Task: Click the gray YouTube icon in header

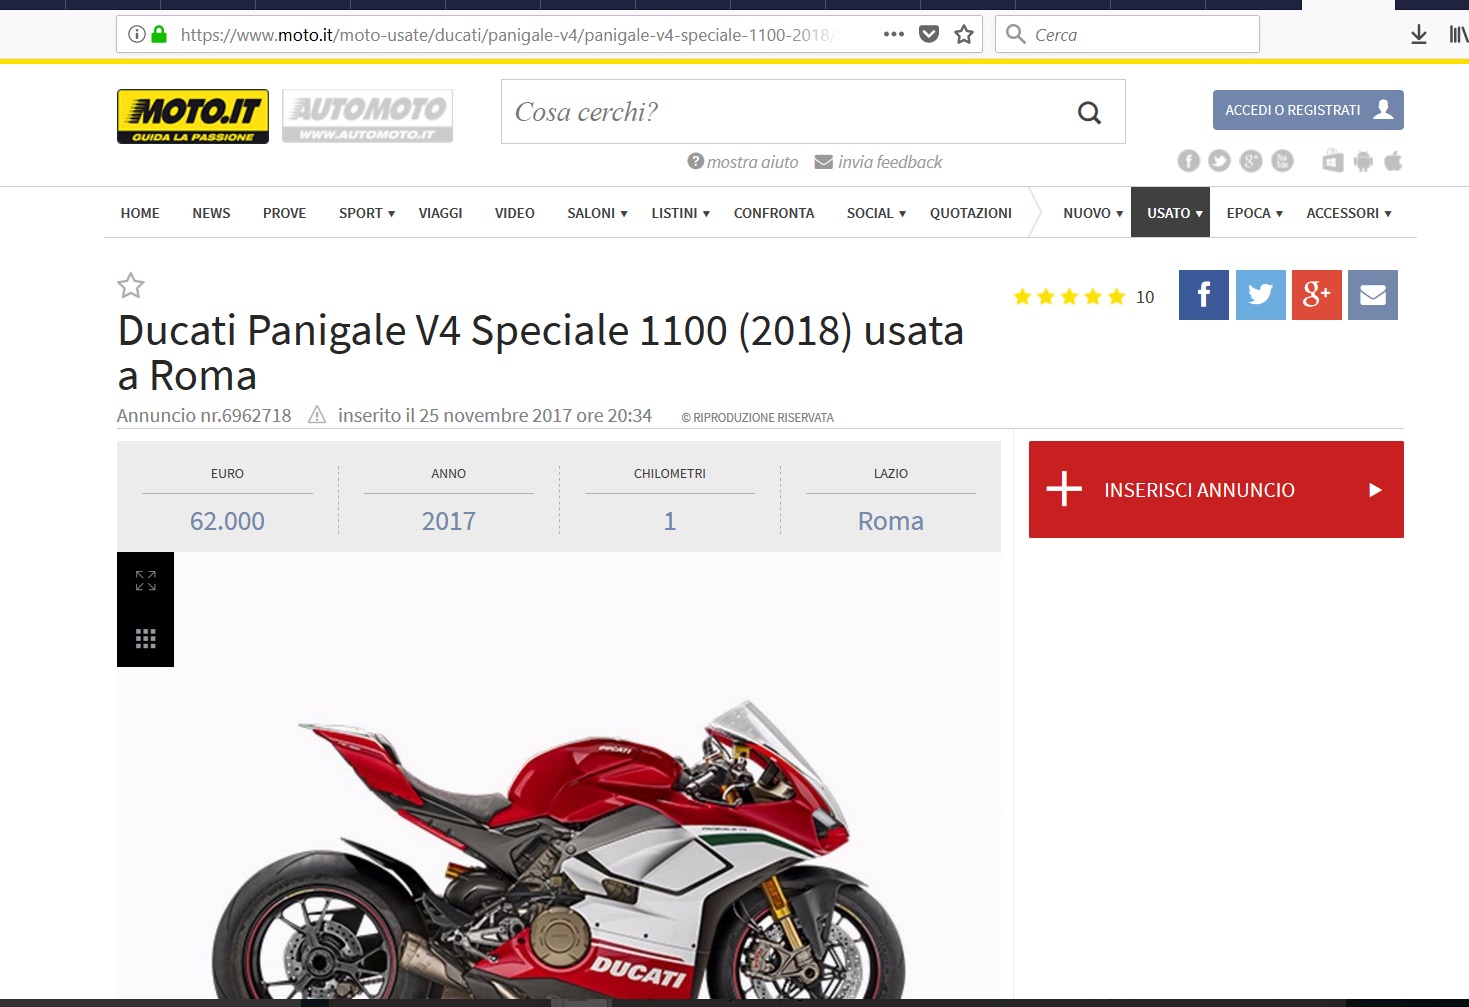Action: 1282,161
